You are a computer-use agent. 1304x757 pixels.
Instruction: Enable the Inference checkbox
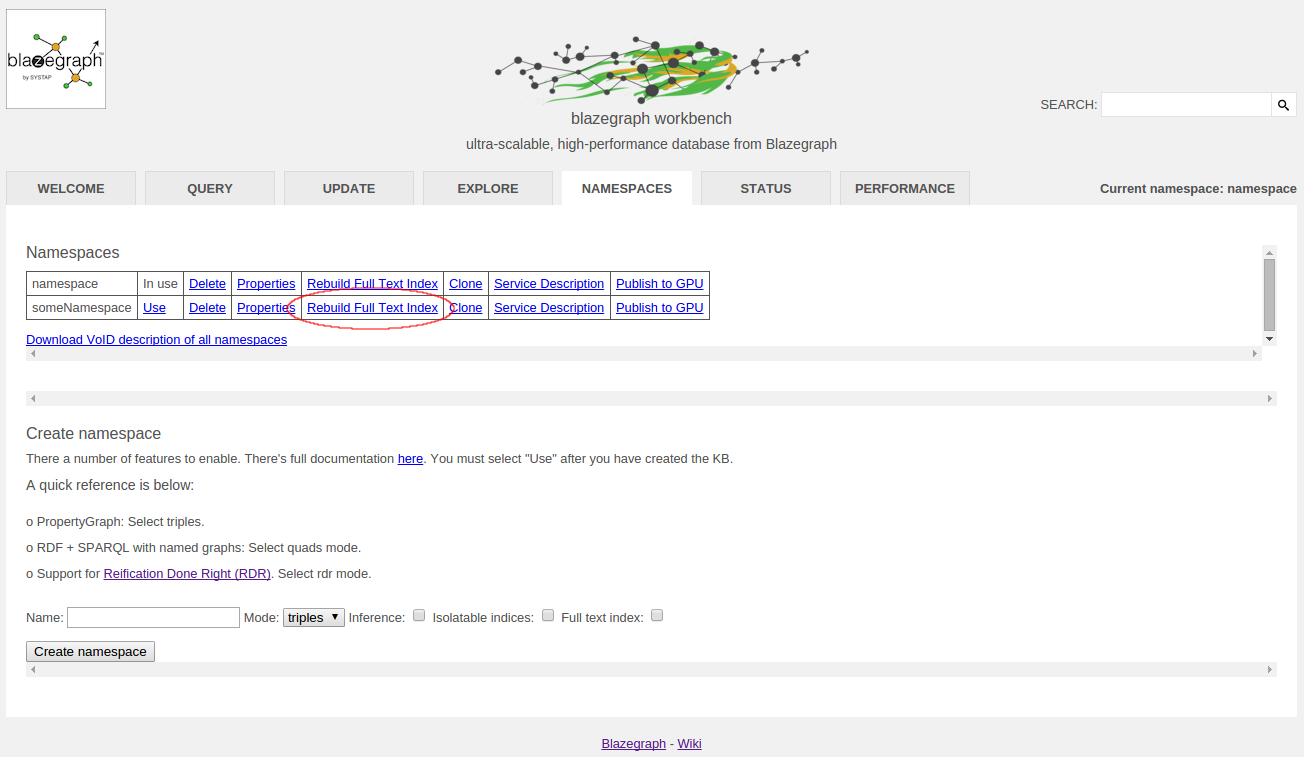point(419,616)
